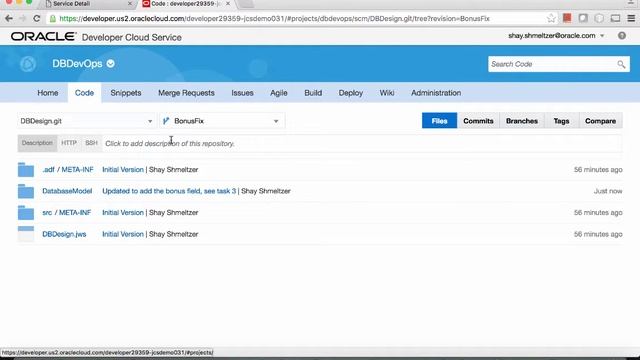Open the Build tab
Viewport: 640px width, 360px height.
313,93
